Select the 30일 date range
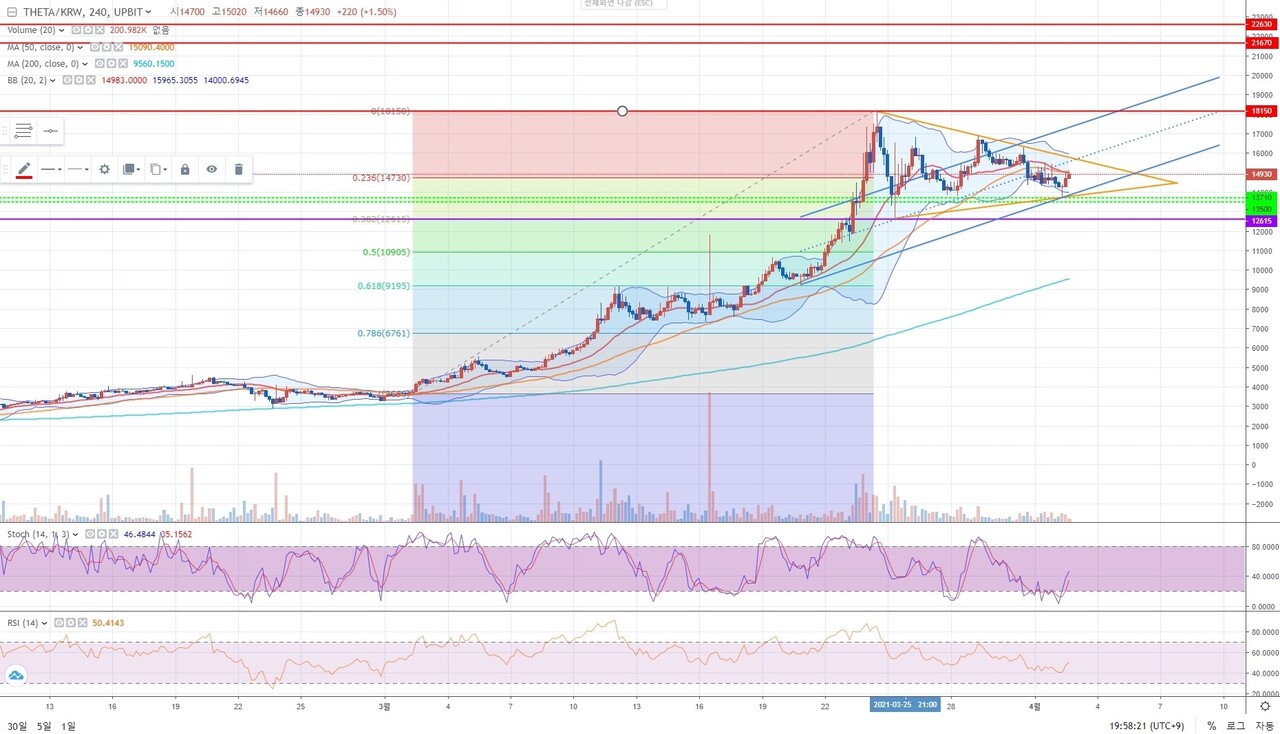The width and height of the screenshot is (1280, 734). coord(18,726)
